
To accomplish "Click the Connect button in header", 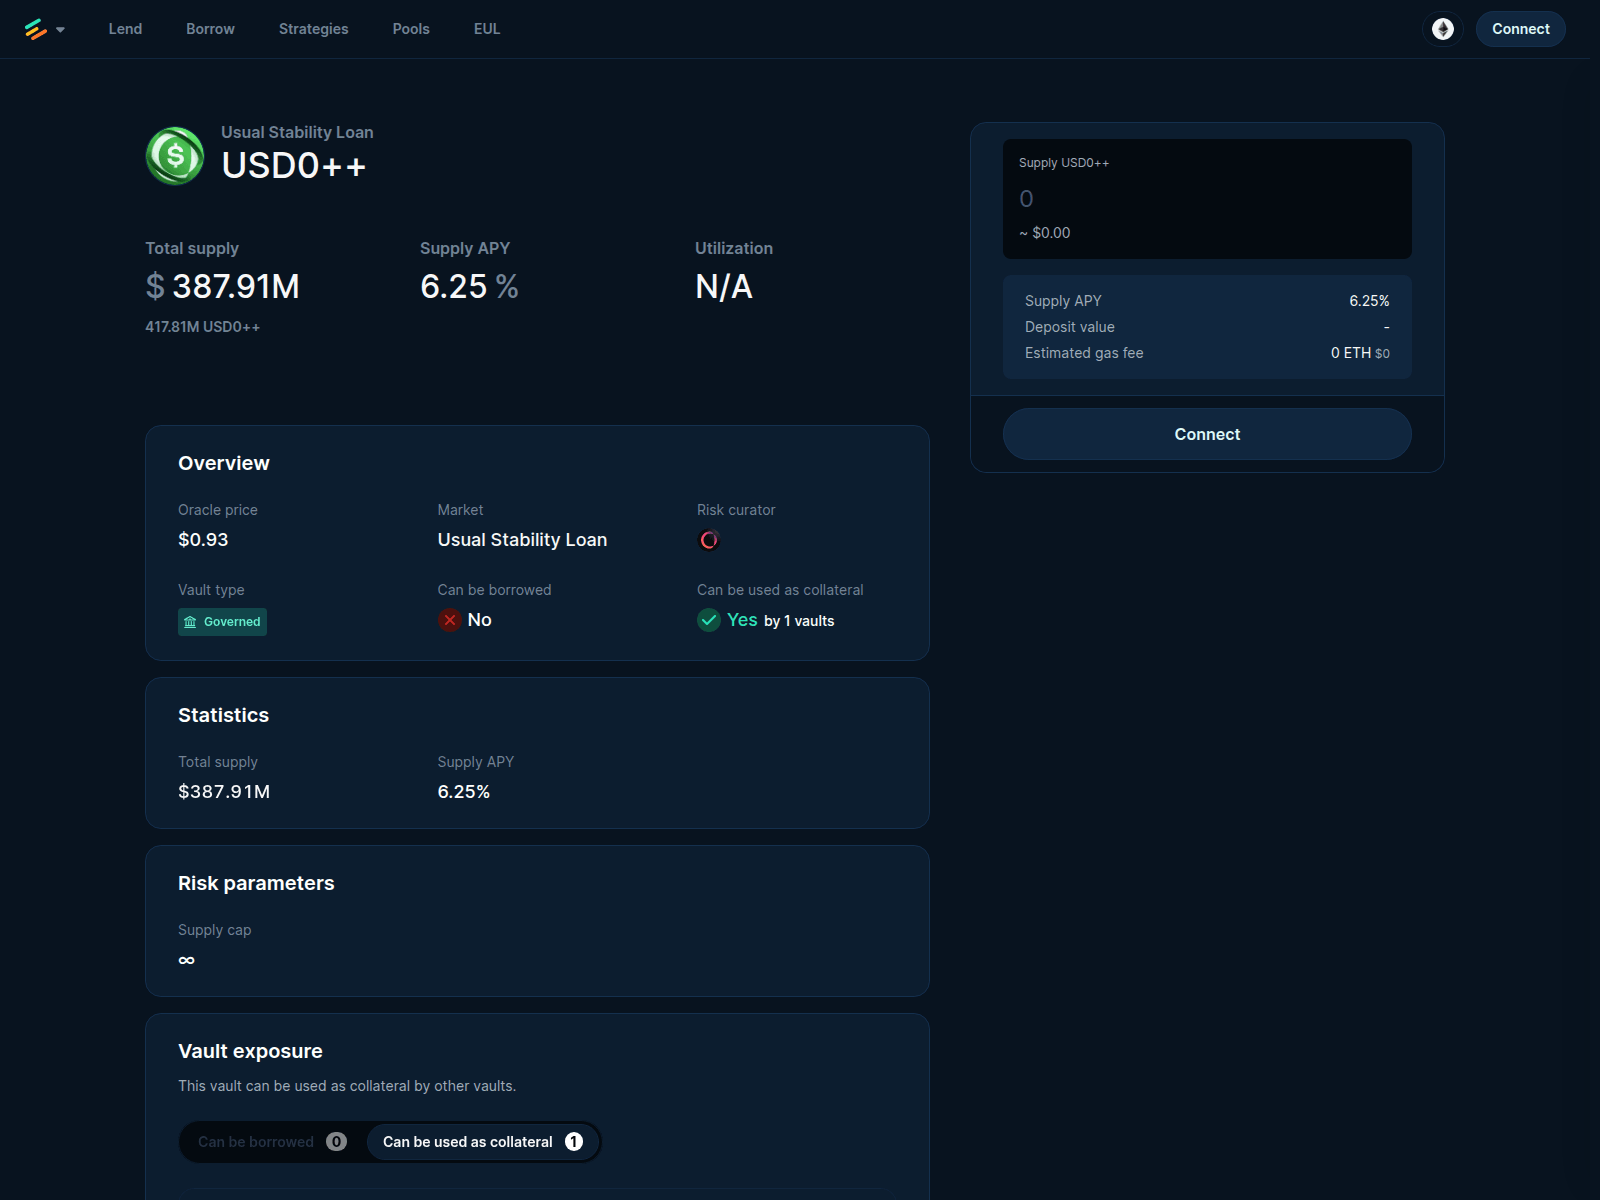I will [1521, 29].
